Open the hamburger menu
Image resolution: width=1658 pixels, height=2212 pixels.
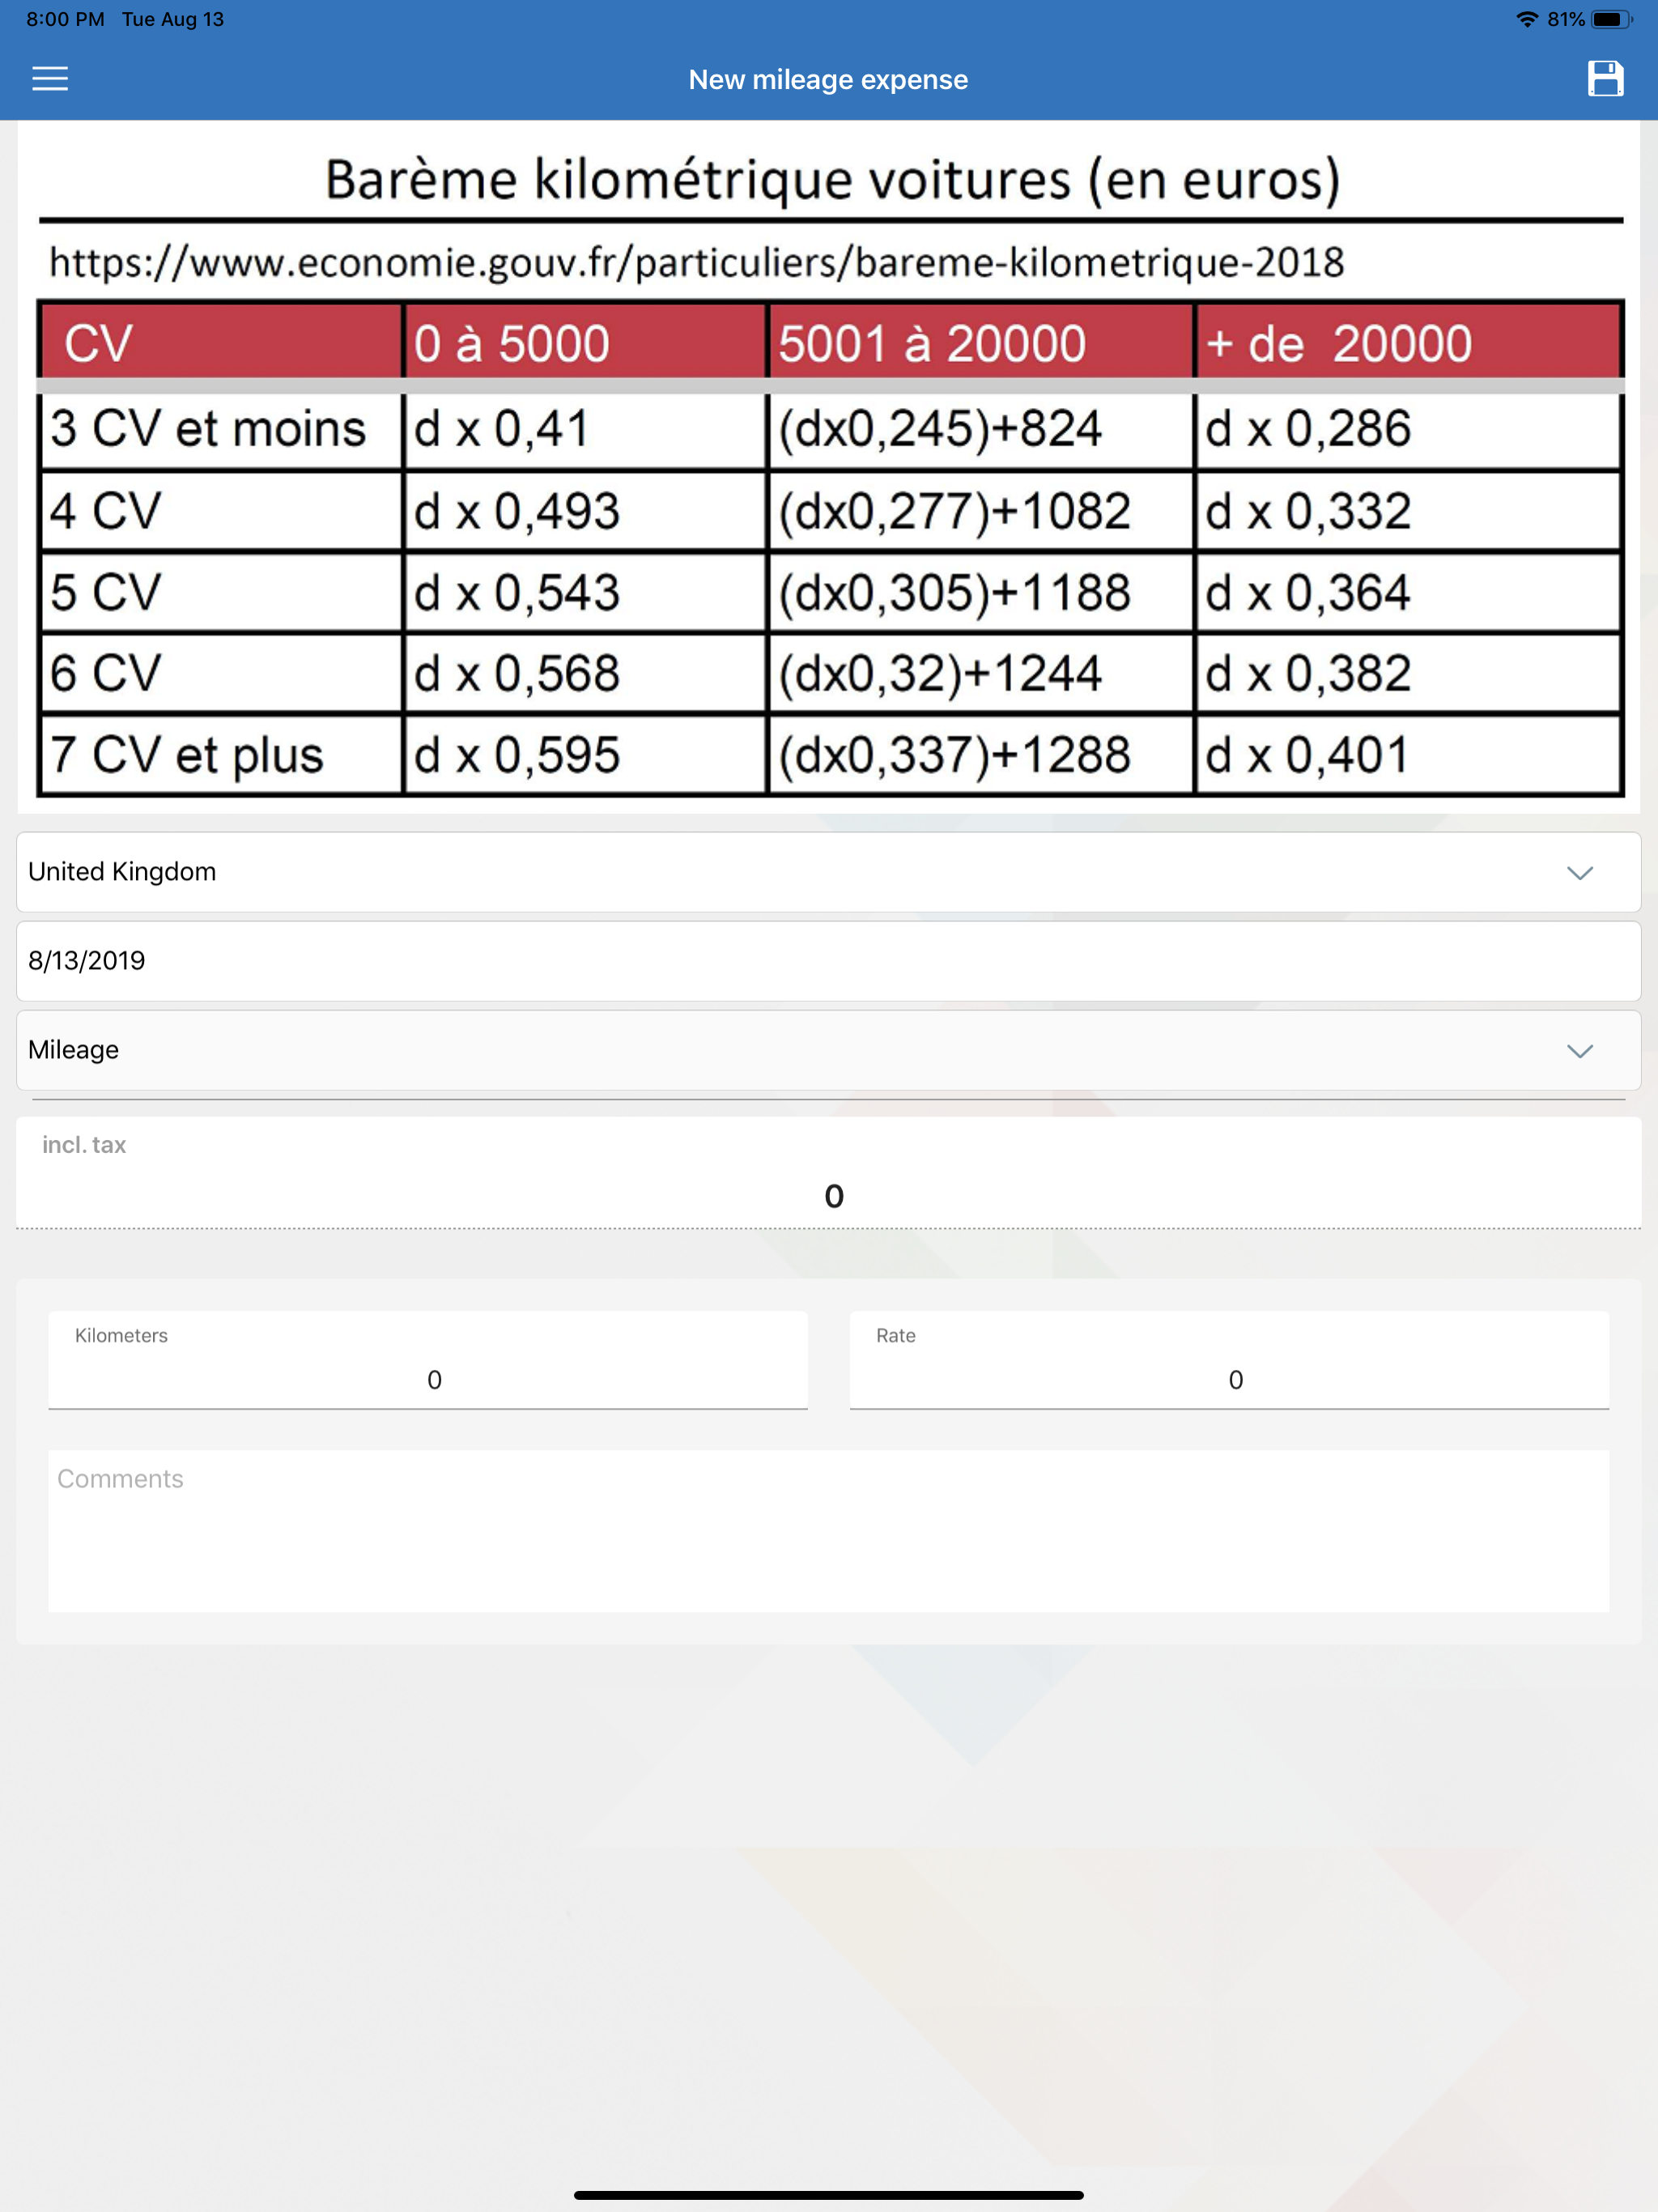point(50,79)
